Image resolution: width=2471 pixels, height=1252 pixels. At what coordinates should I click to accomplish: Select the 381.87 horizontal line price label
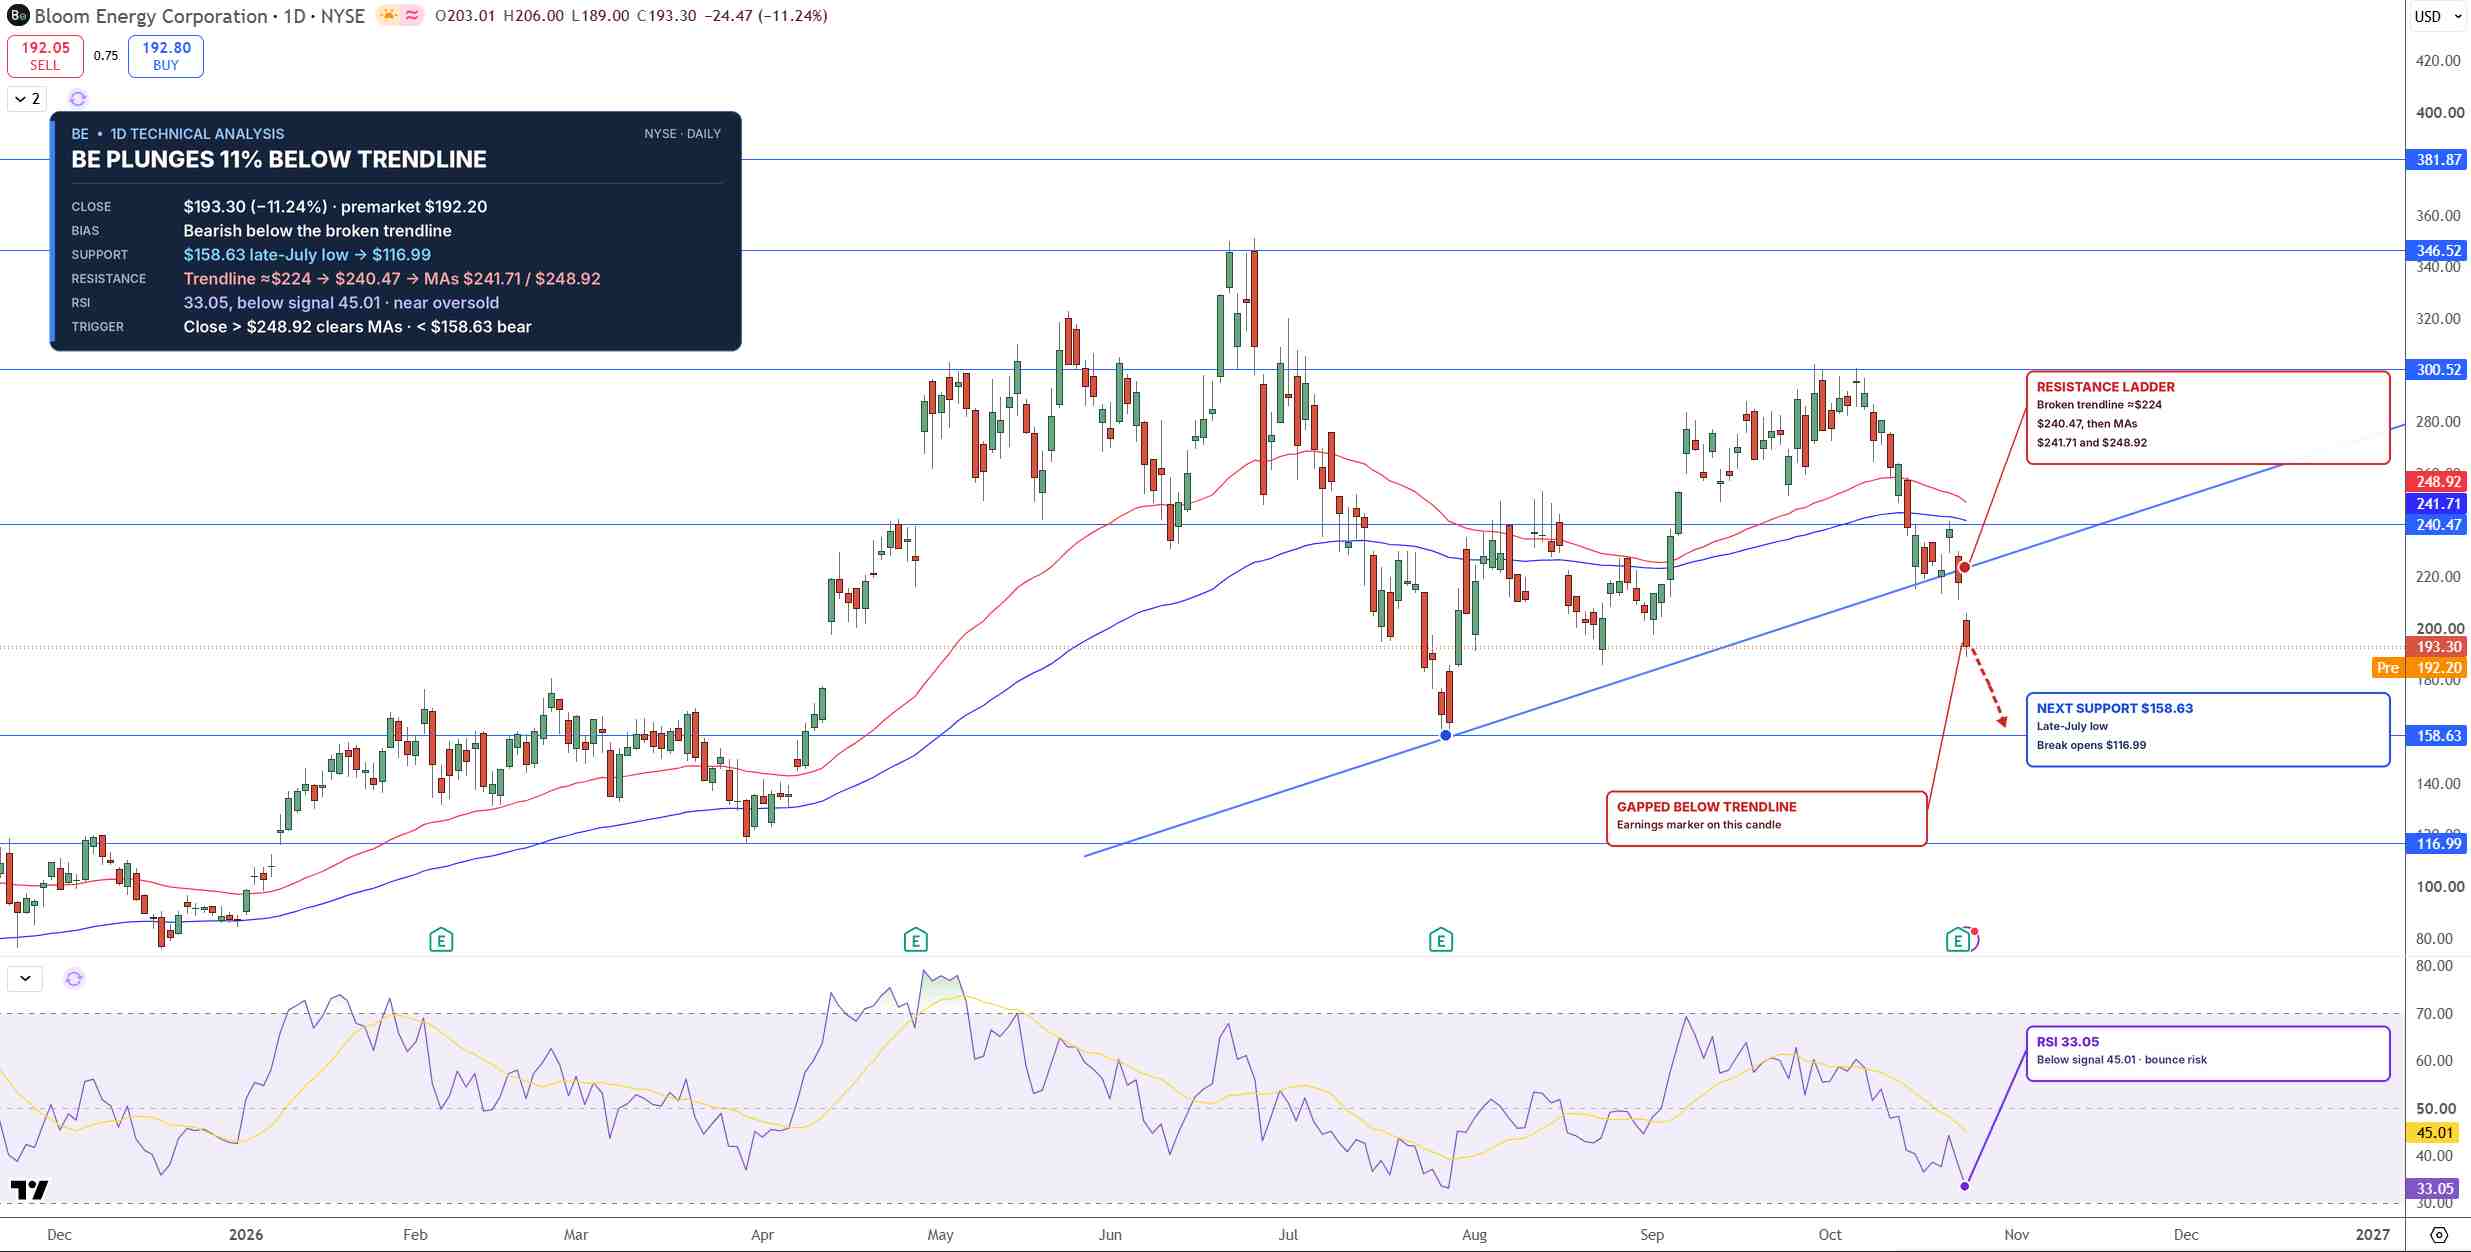pyautogui.click(x=2438, y=160)
